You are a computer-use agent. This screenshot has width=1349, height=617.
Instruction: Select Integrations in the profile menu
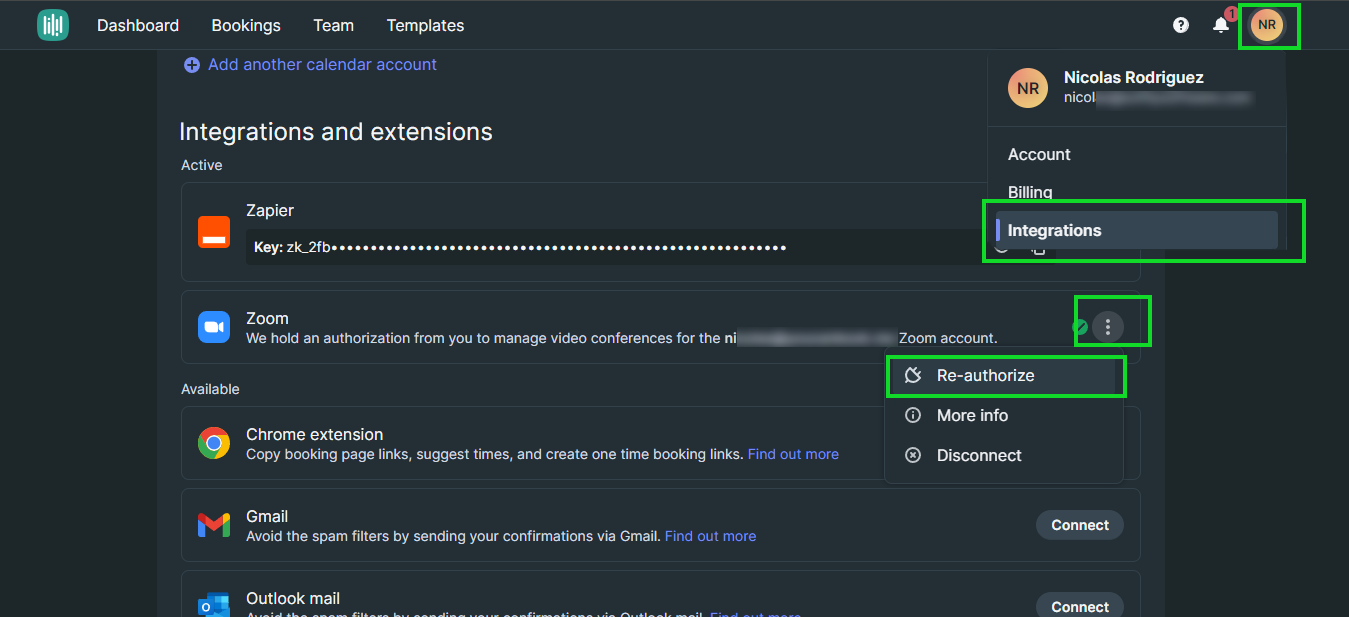1137,230
